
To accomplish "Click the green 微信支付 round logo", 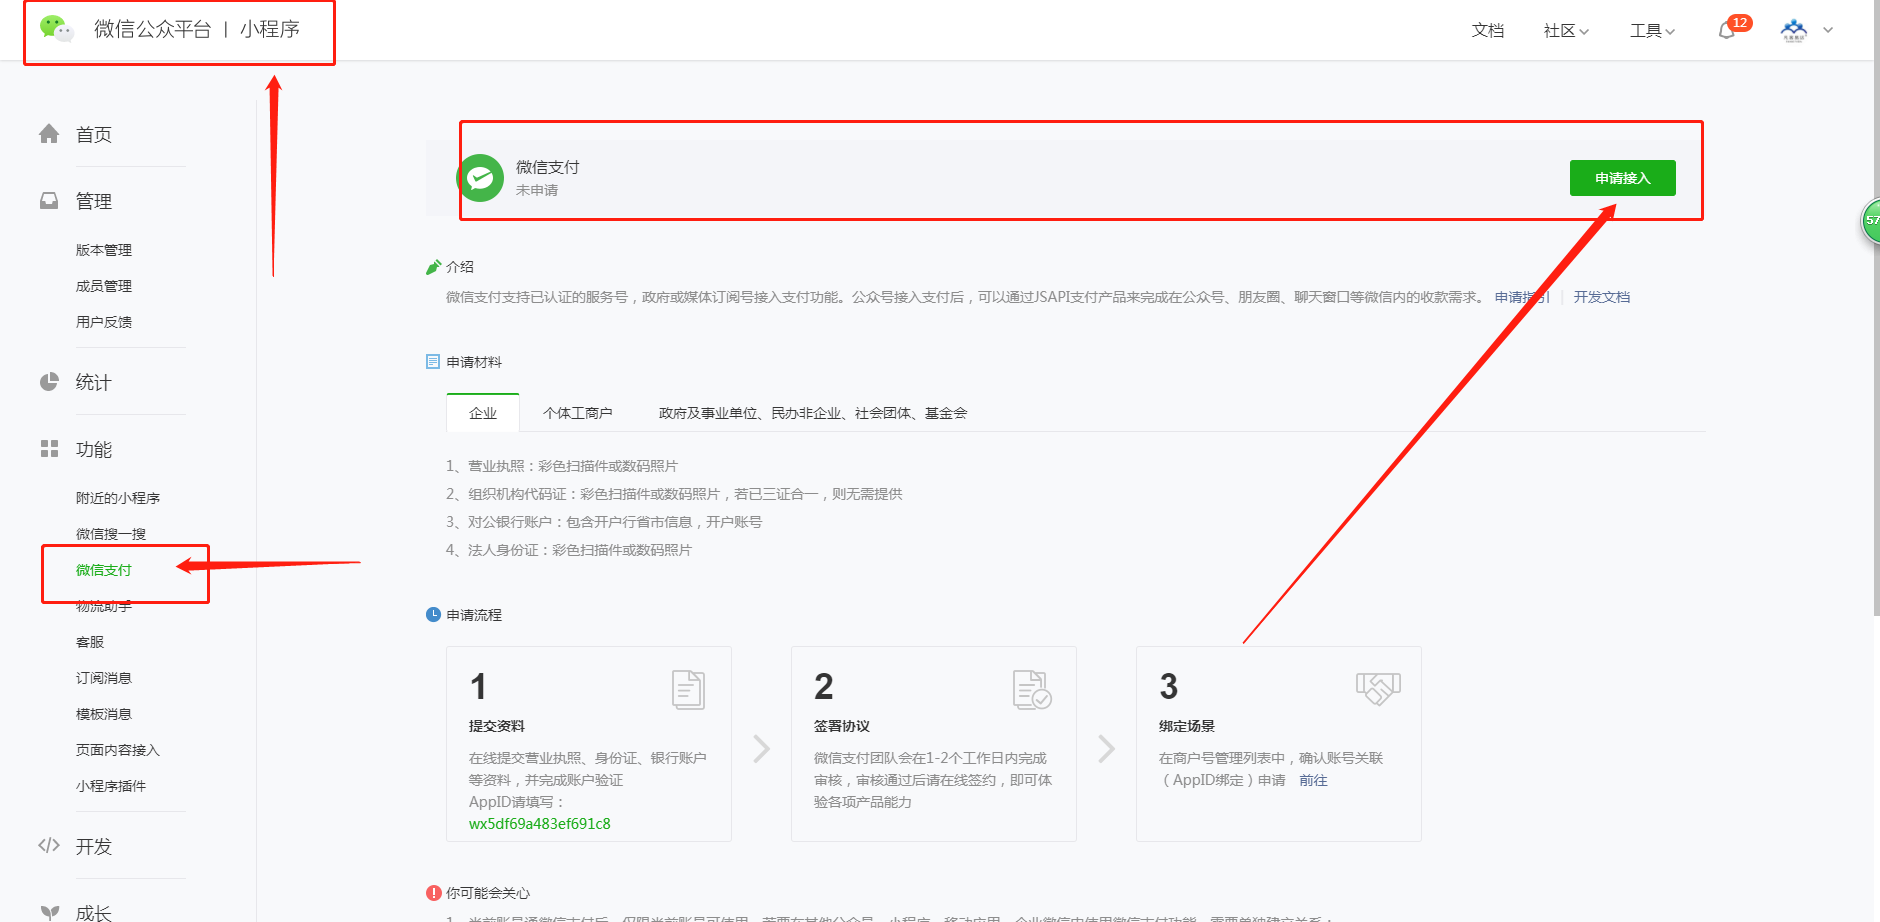I will coord(481,178).
